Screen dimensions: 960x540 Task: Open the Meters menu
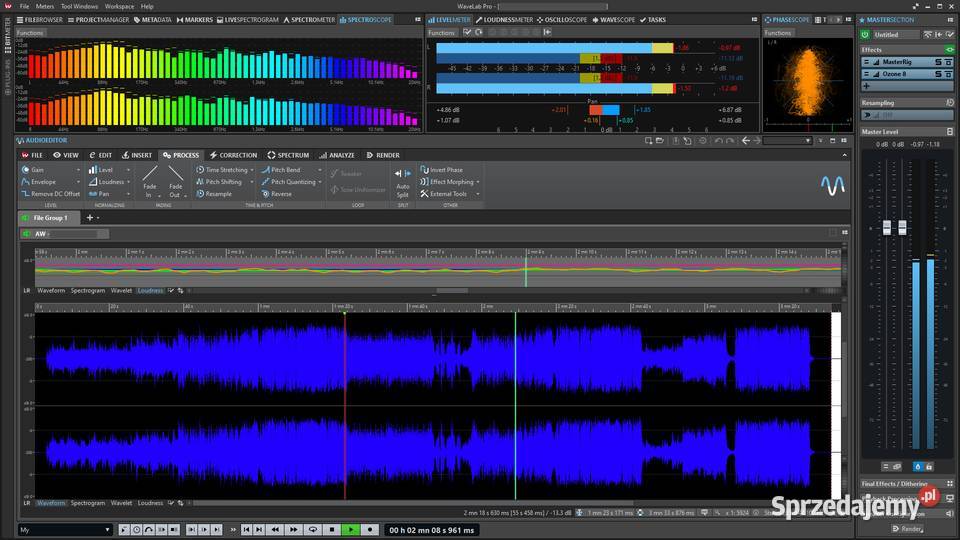pos(45,6)
